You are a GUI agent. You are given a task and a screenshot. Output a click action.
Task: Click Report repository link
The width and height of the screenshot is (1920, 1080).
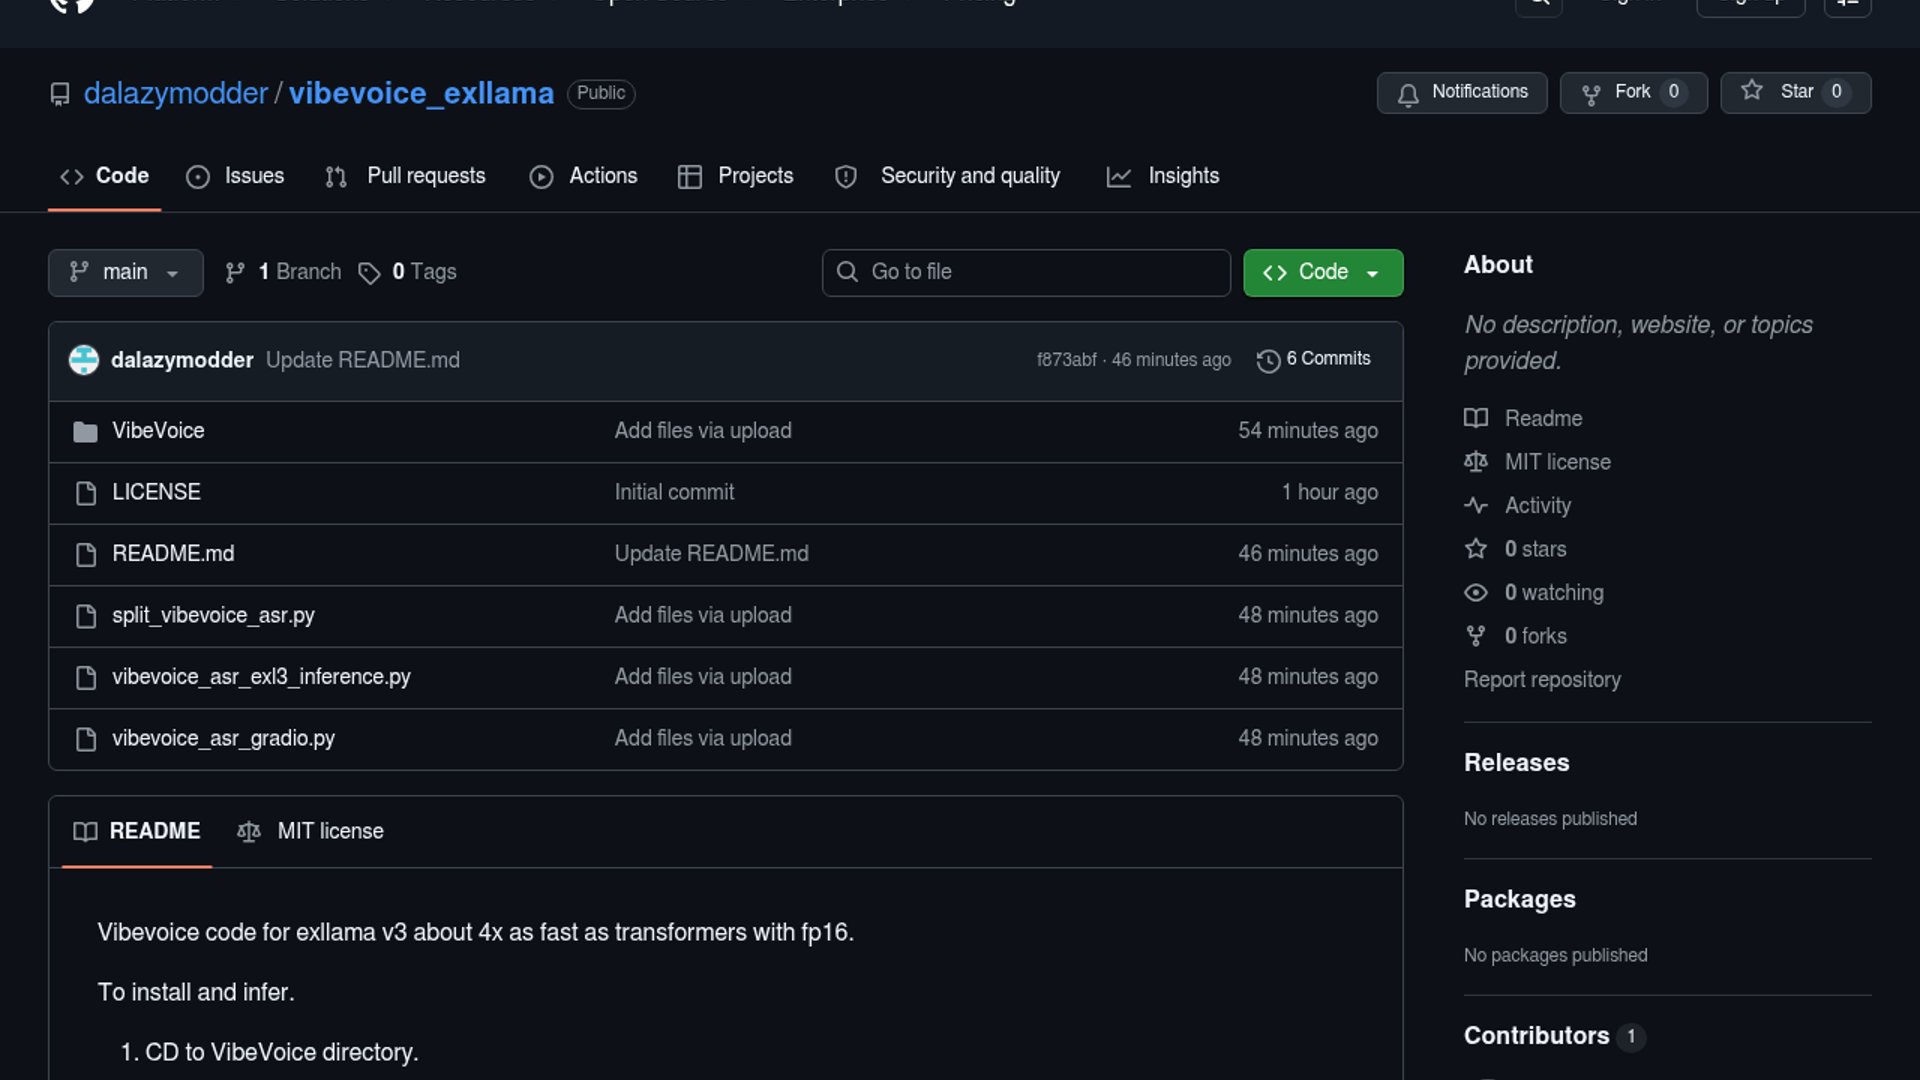tap(1542, 679)
